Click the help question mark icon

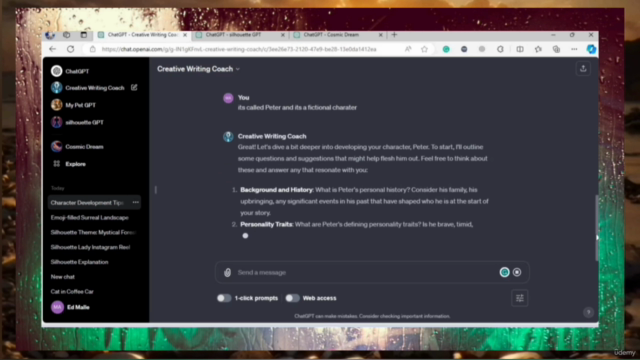pyautogui.click(x=588, y=312)
